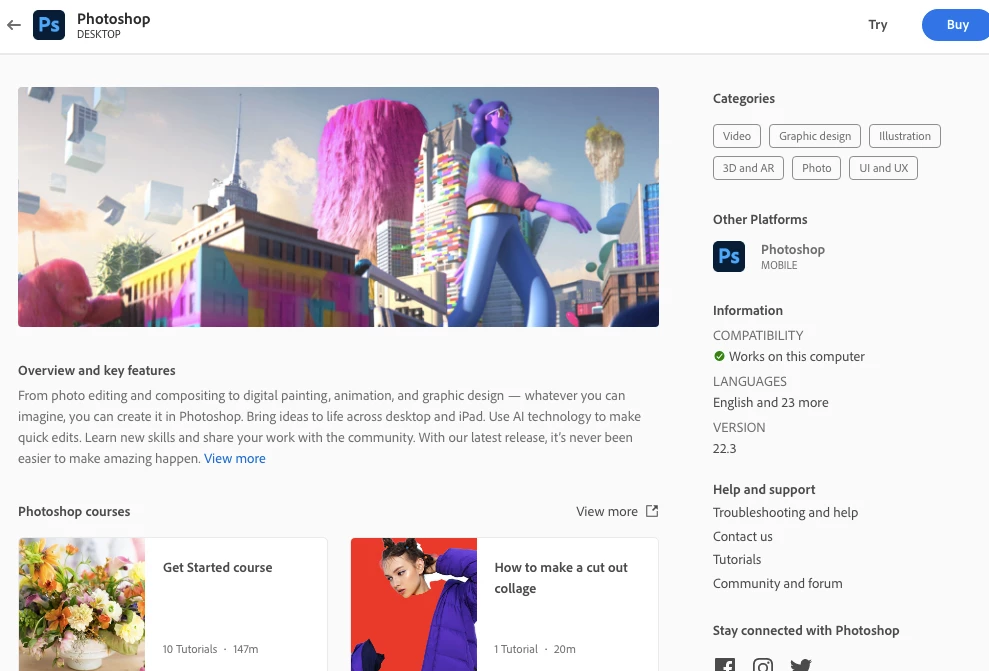
Task: Click the green compatibility checkmark icon
Action: click(x=719, y=356)
